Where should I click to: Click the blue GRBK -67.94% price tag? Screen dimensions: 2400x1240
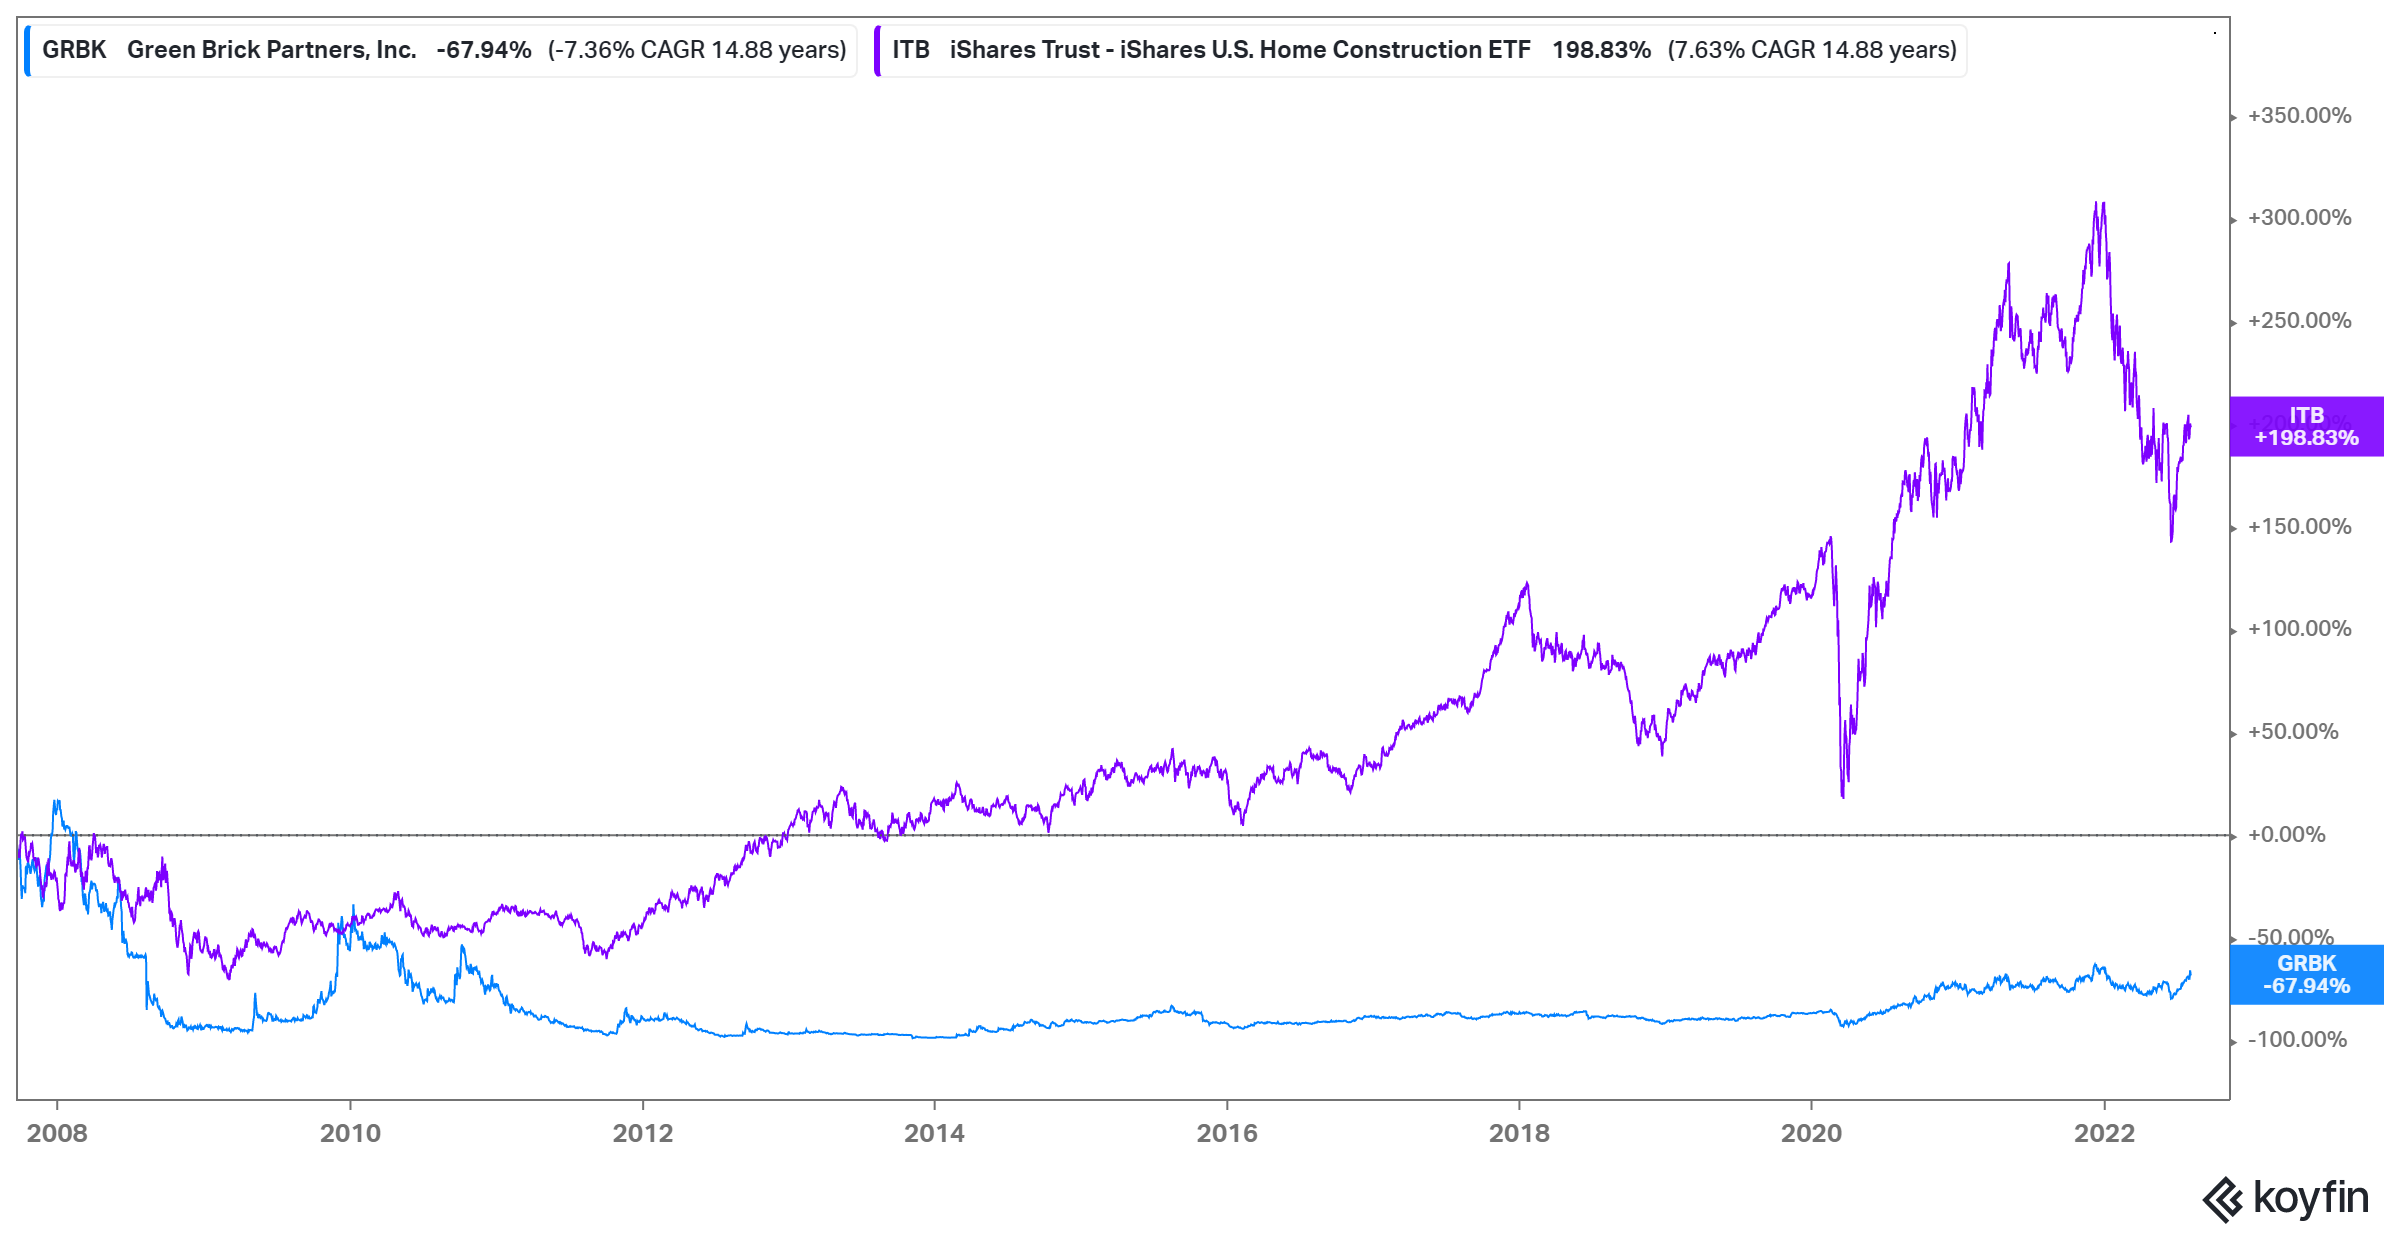pyautogui.click(x=2306, y=974)
